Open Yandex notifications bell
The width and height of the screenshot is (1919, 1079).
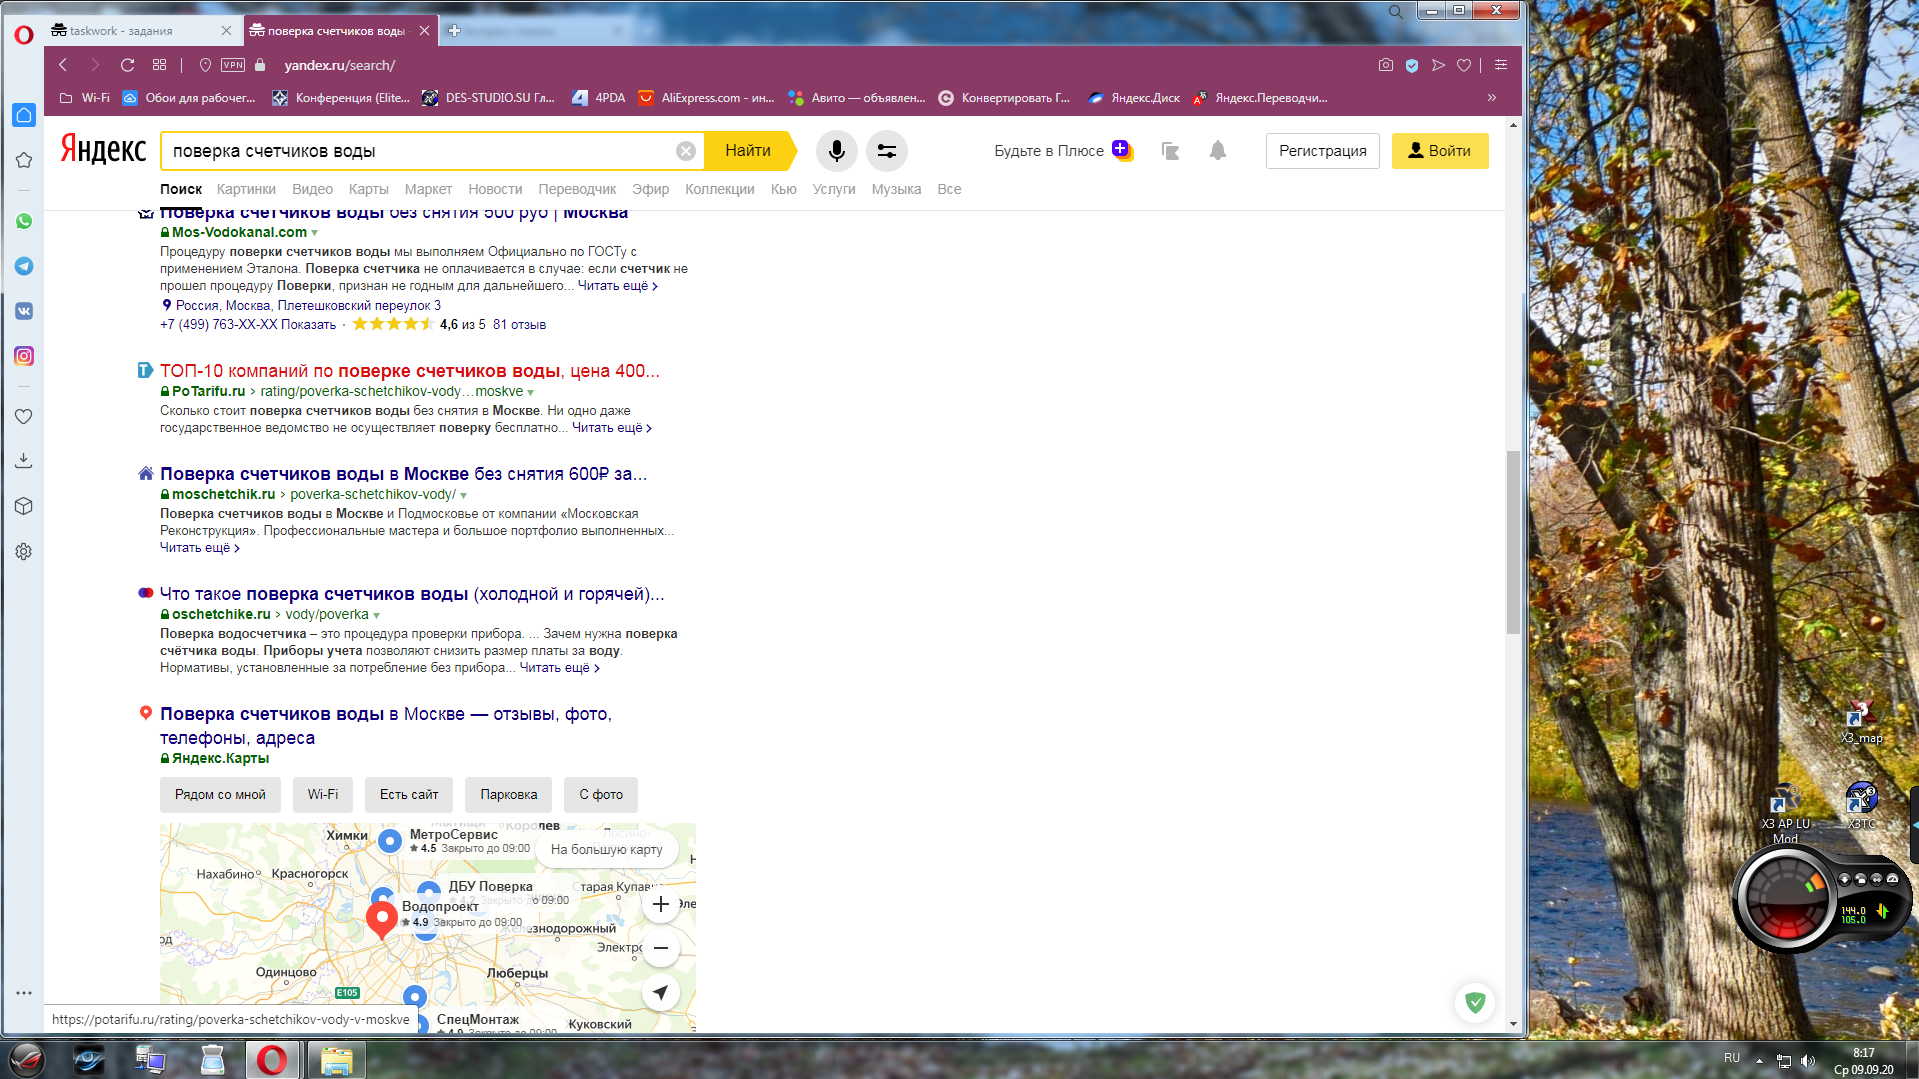point(1217,151)
